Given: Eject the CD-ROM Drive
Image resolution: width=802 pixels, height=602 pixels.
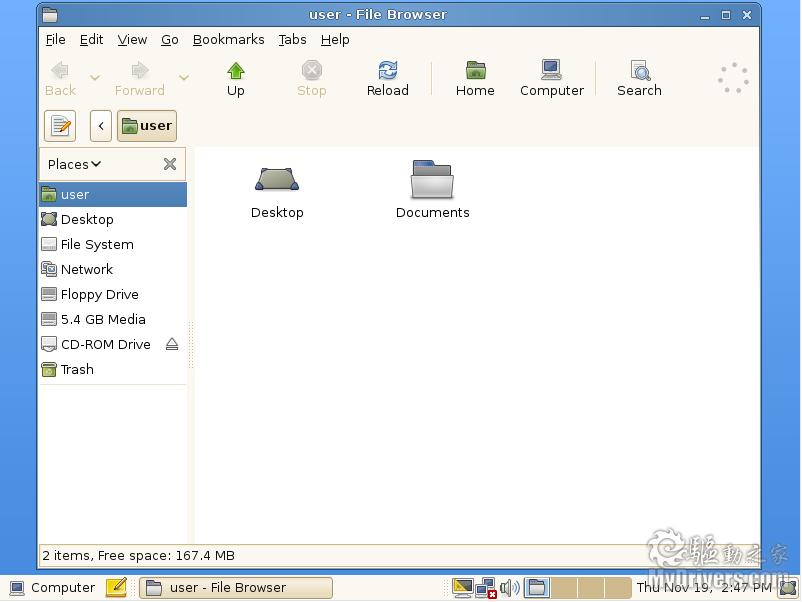Looking at the screenshot, I should point(172,344).
